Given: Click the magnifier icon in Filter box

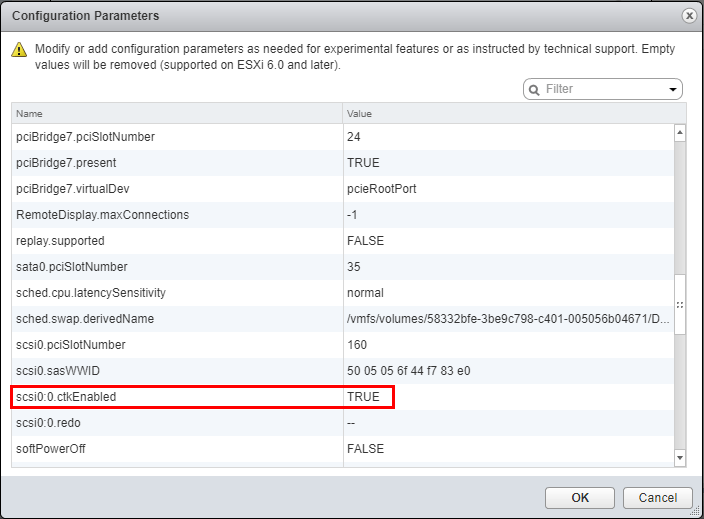Looking at the screenshot, I should (535, 89).
